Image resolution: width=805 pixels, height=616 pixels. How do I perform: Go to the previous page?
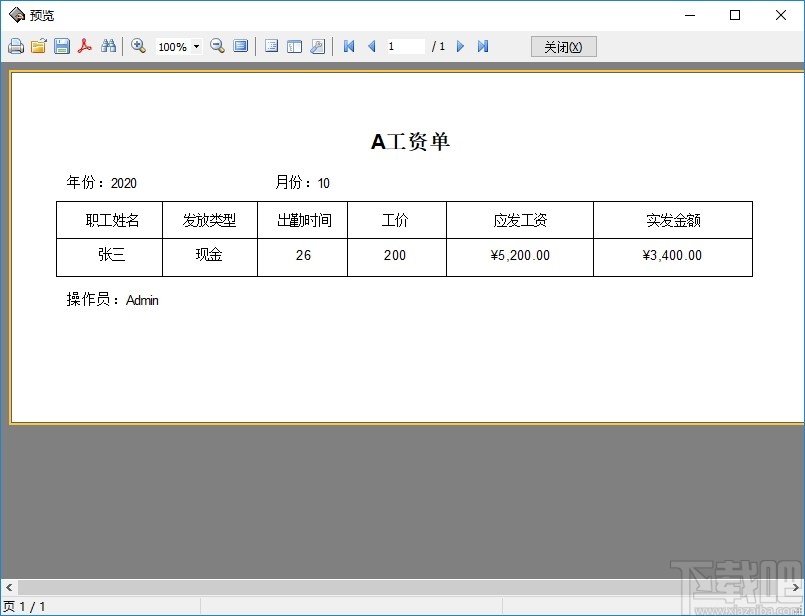[x=370, y=46]
